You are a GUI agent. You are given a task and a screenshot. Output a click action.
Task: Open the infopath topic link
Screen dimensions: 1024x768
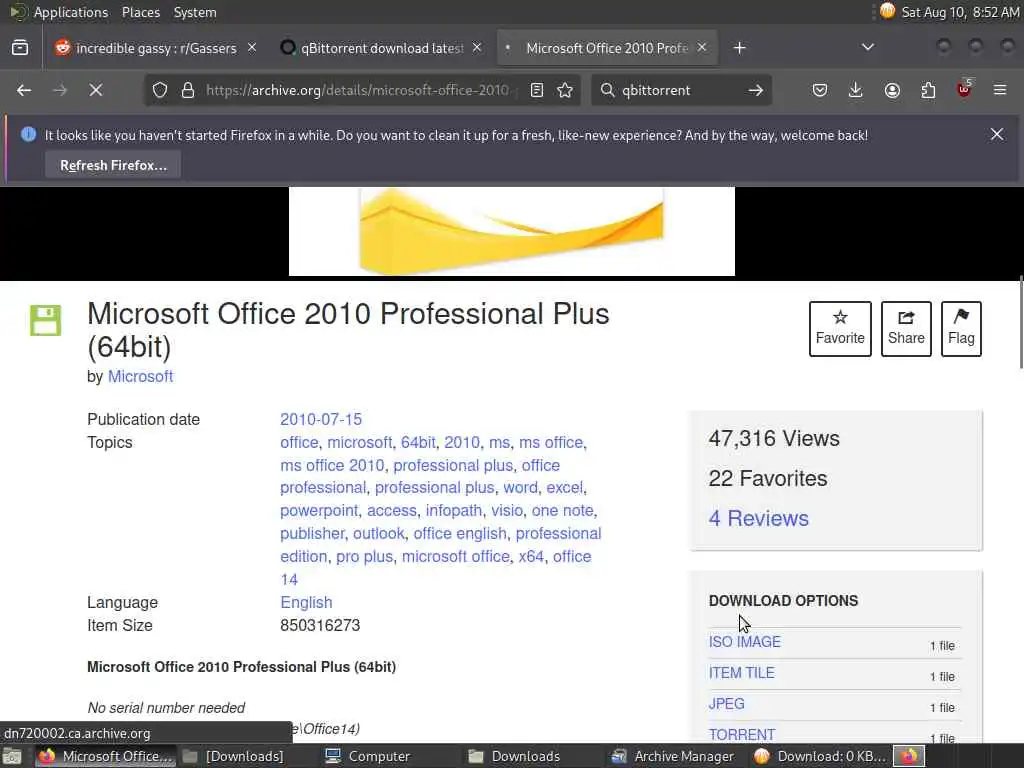point(454,511)
